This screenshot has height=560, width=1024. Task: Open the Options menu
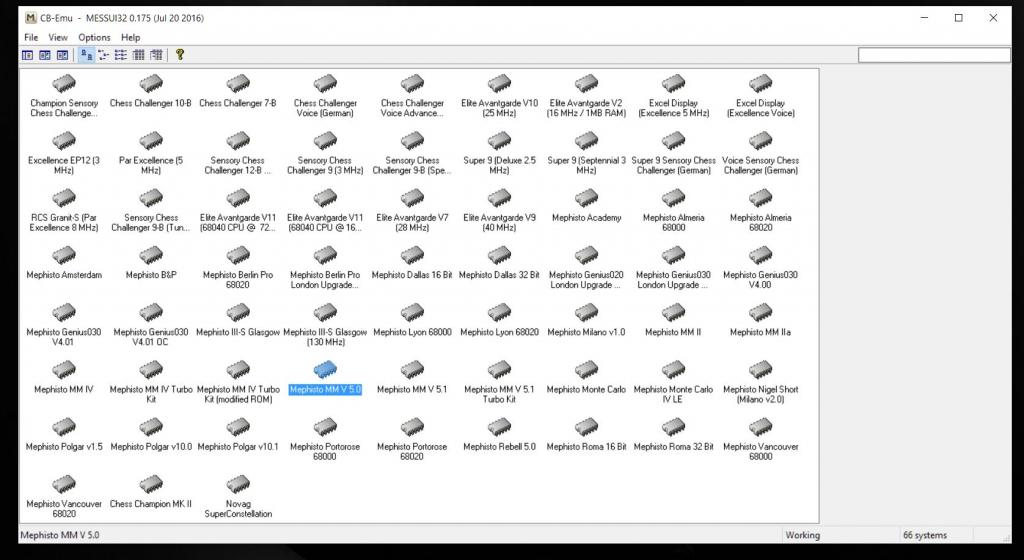94,37
